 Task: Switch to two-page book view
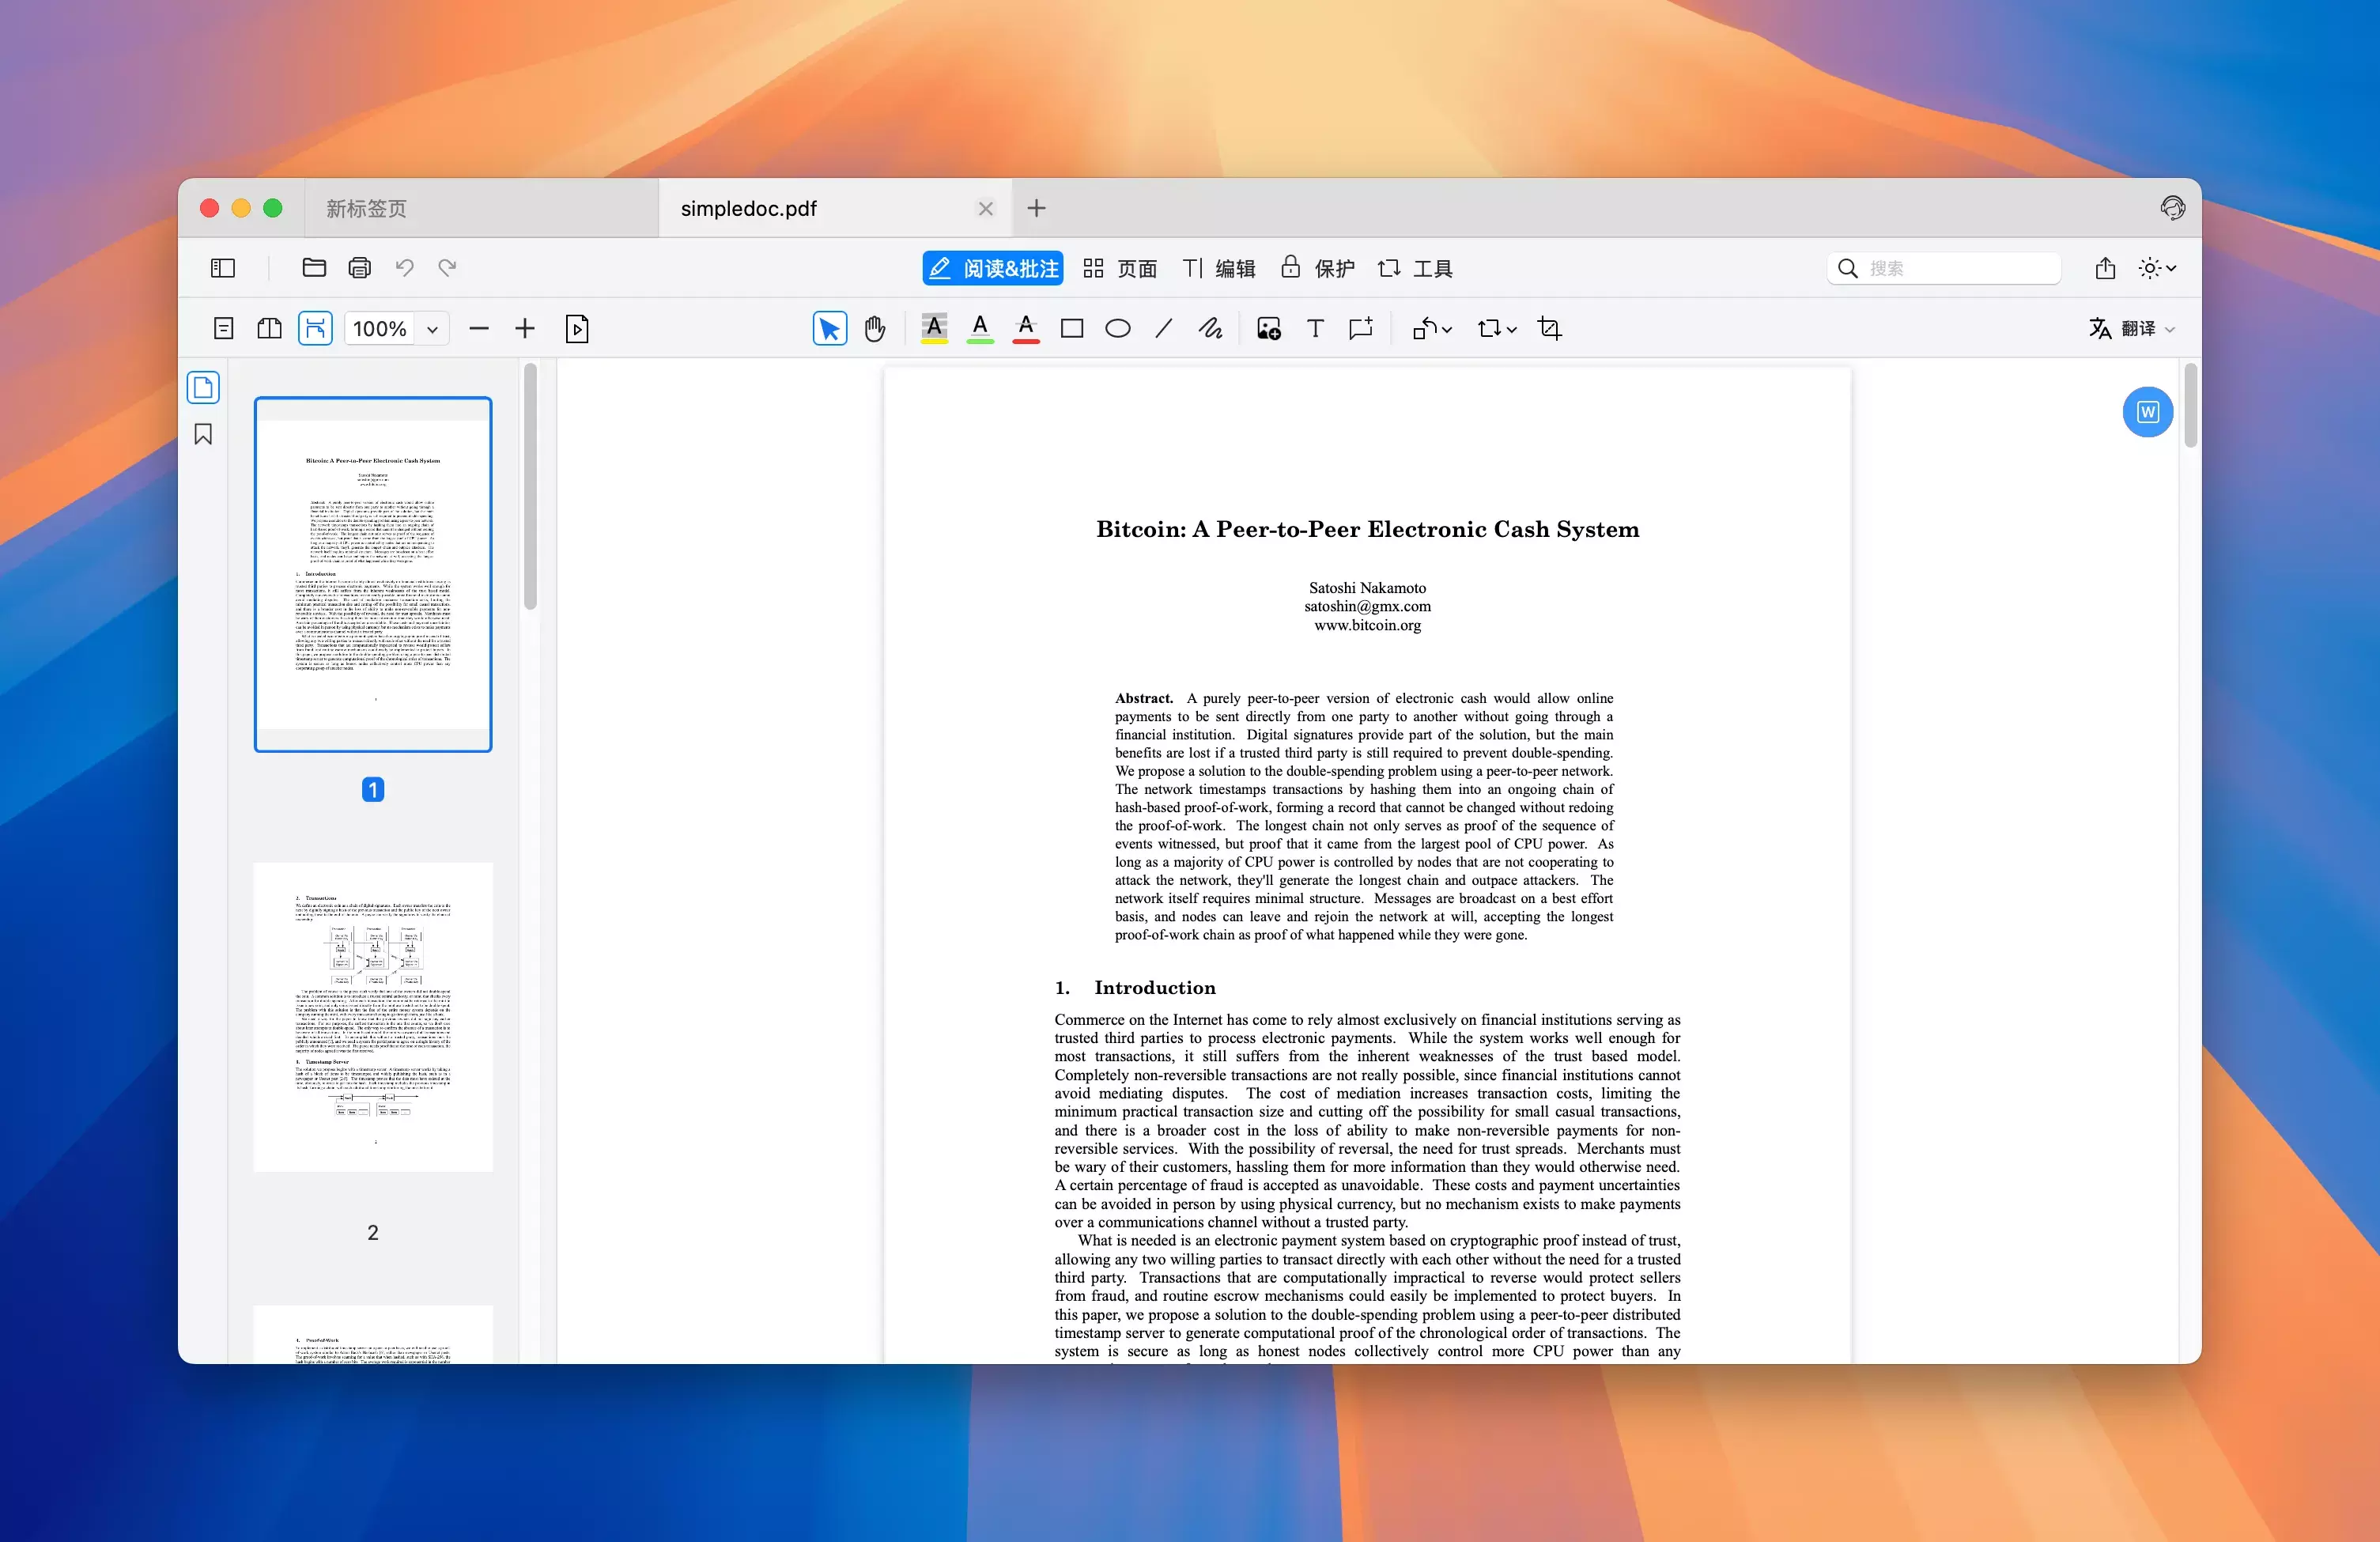pos(269,328)
